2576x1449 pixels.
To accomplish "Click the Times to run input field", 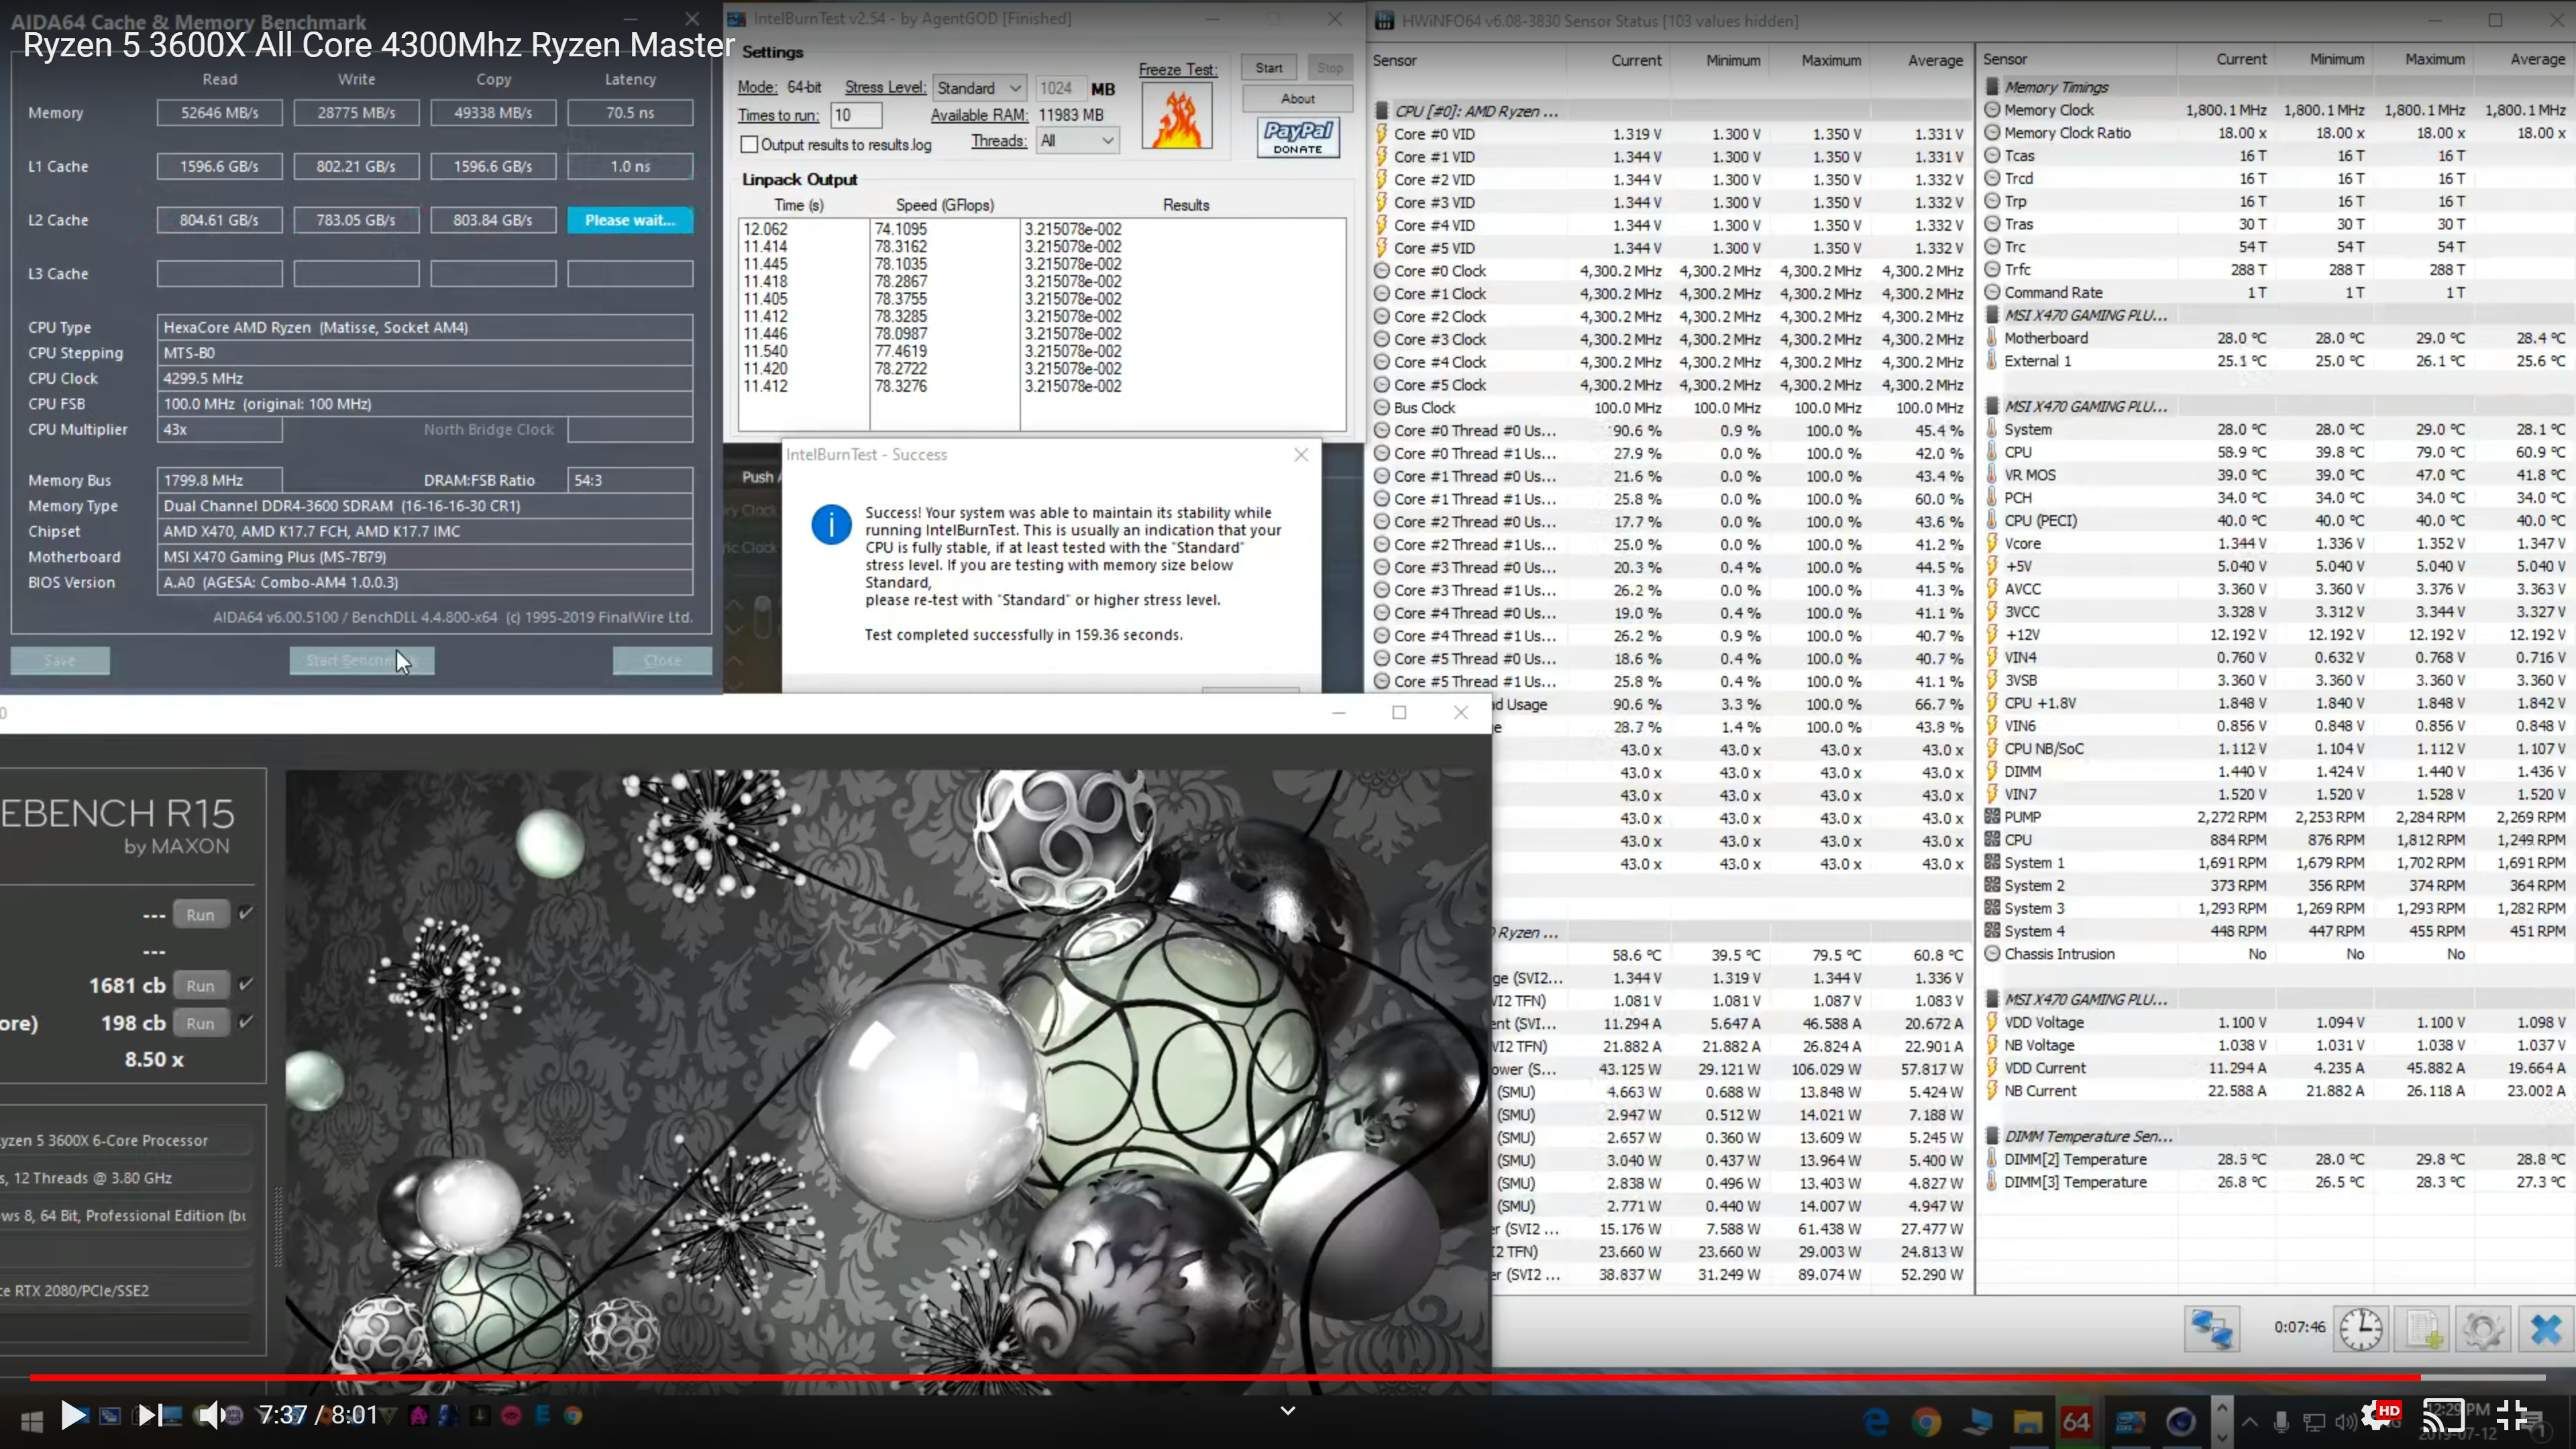I will click(x=856, y=115).
